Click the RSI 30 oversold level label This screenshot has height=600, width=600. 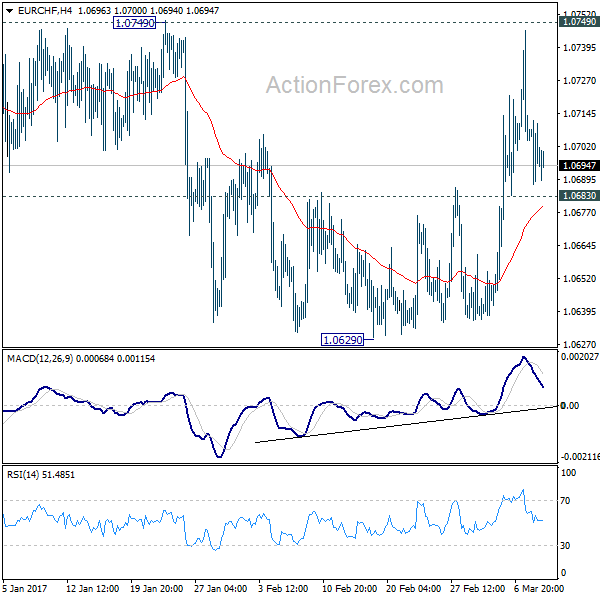tap(565, 546)
